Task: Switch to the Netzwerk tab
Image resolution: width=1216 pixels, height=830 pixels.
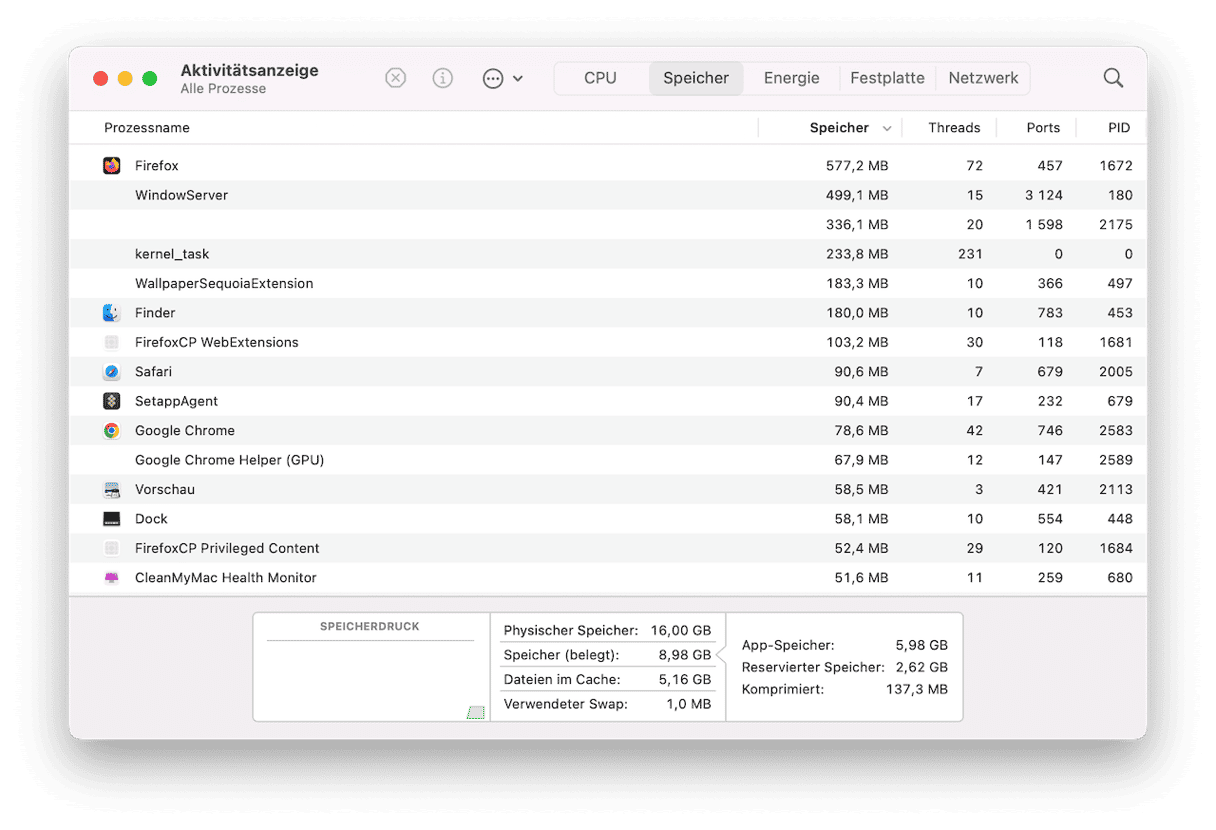Action: [x=983, y=78]
